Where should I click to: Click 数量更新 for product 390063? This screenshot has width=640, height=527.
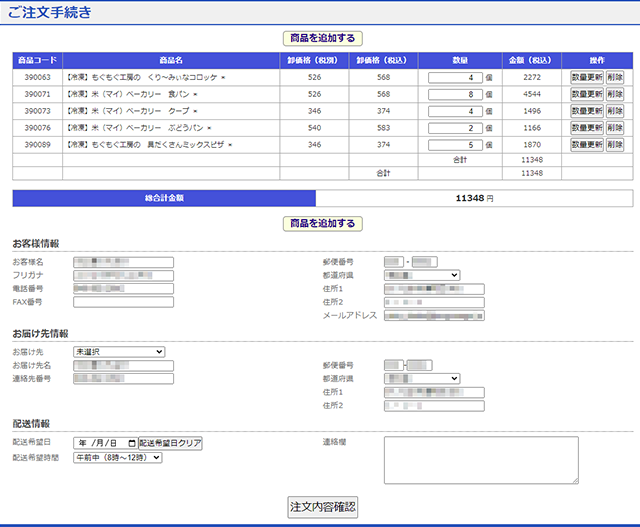(x=586, y=77)
